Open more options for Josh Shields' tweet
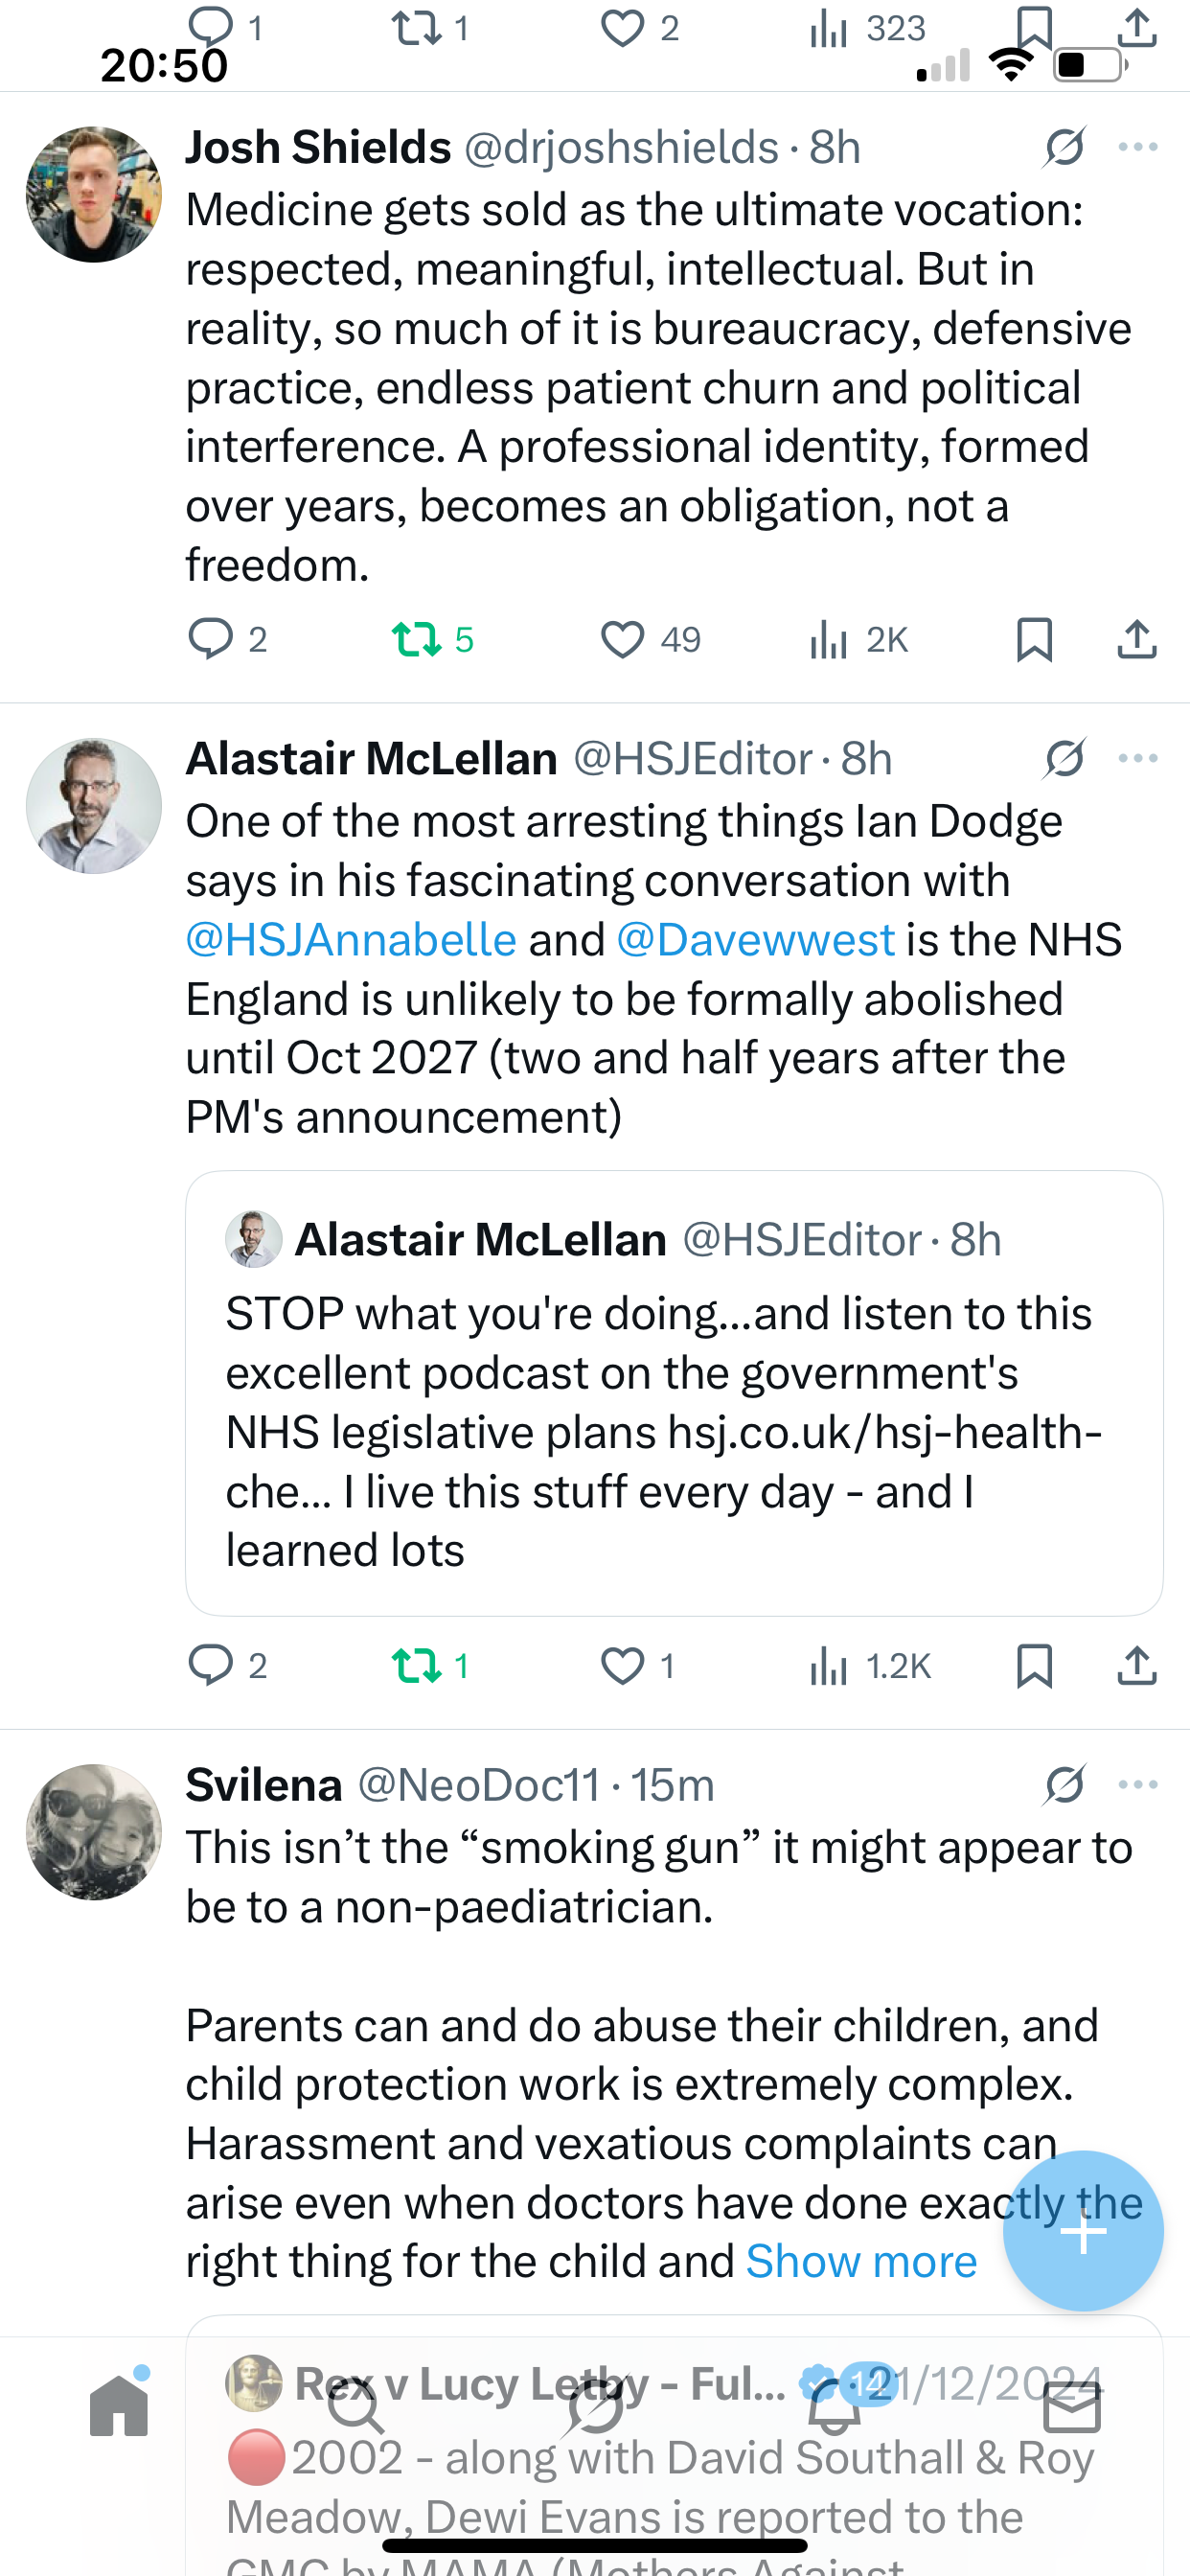Screen dimensions: 1190x2576 pyautogui.click(x=1138, y=147)
